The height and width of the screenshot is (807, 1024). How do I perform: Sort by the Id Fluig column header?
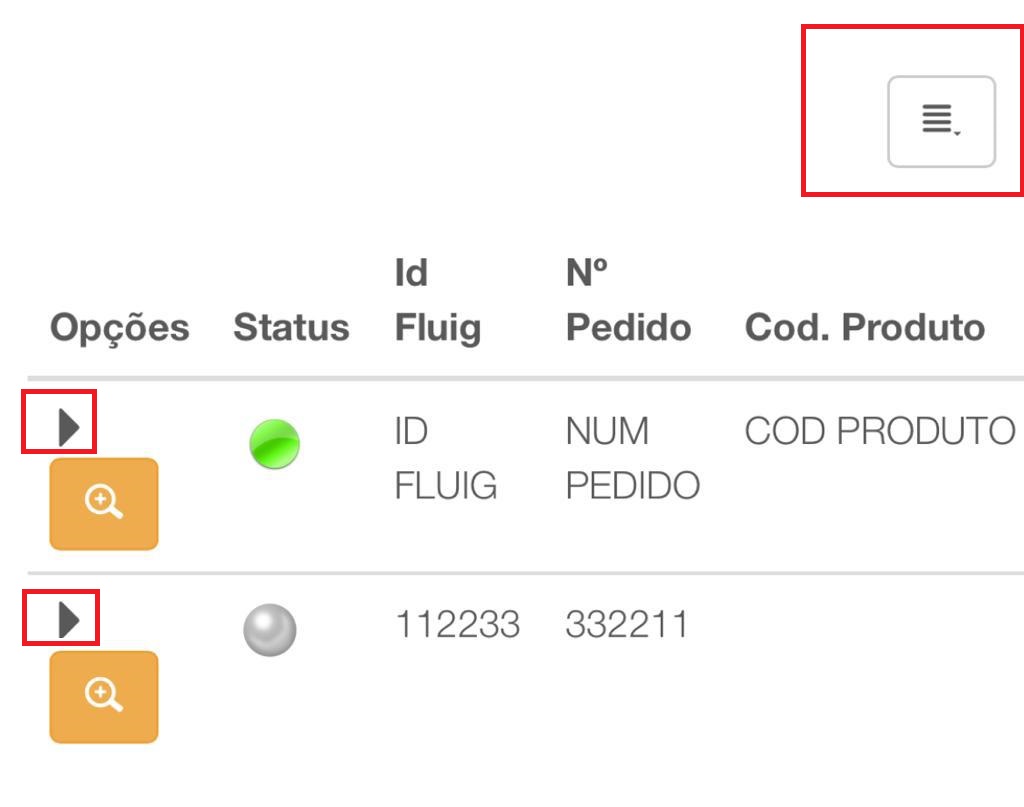(438, 300)
